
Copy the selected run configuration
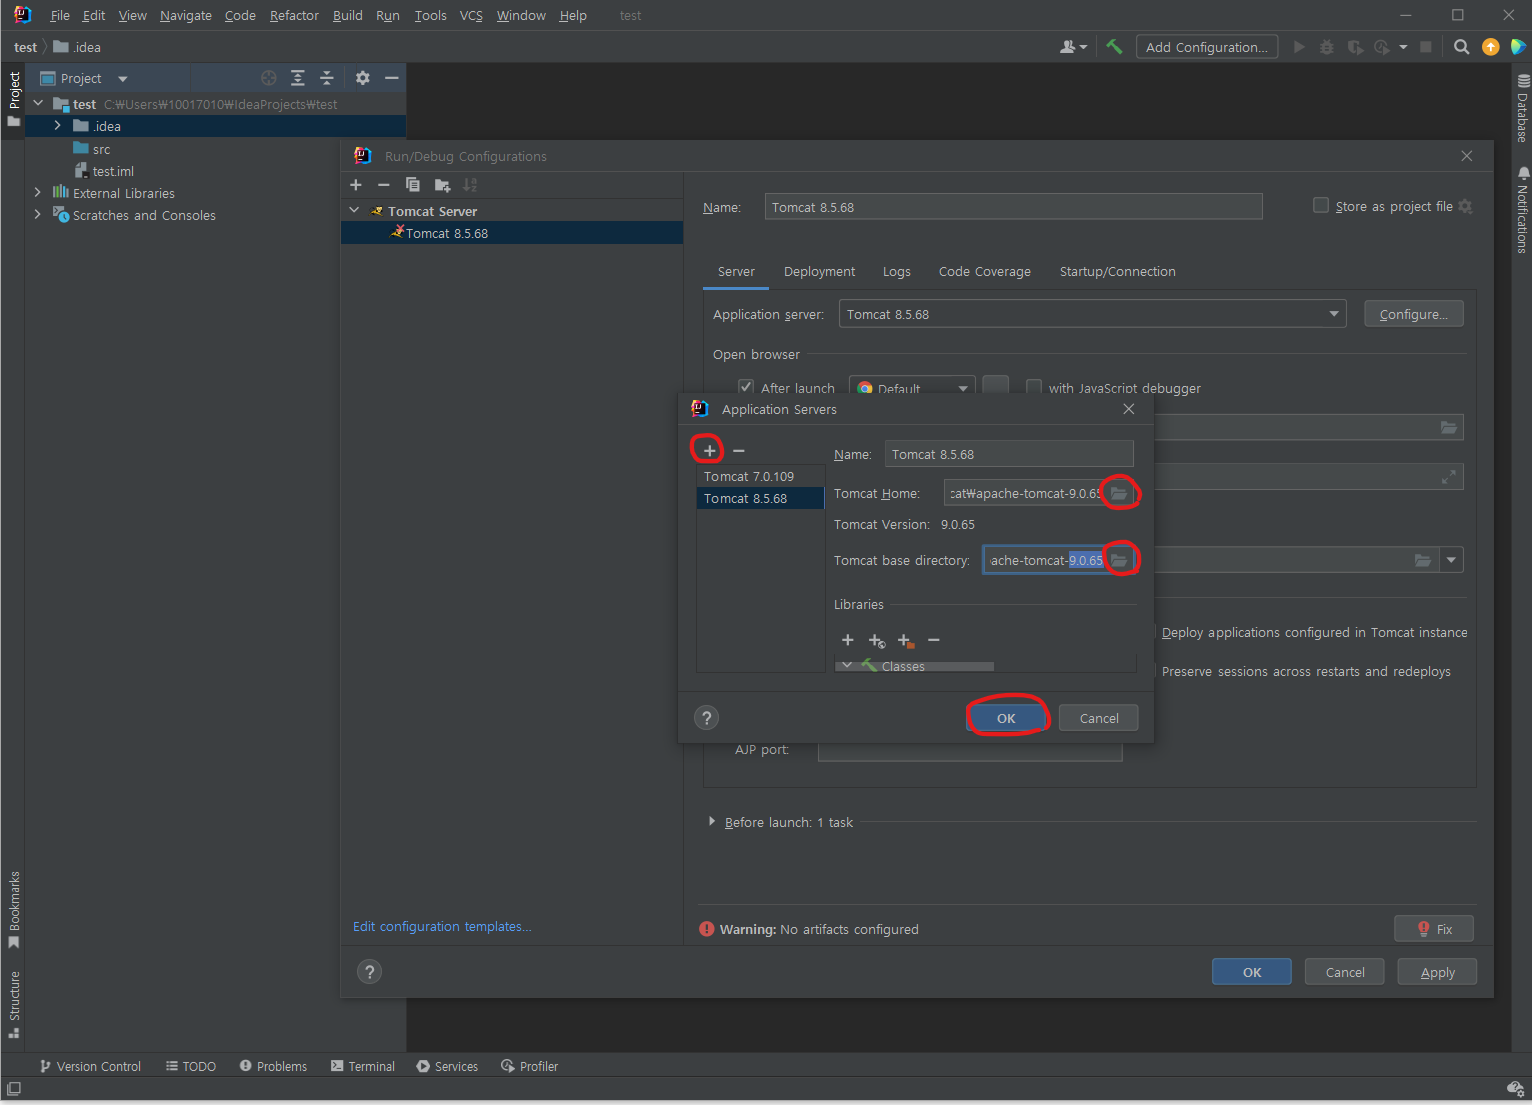pos(413,185)
